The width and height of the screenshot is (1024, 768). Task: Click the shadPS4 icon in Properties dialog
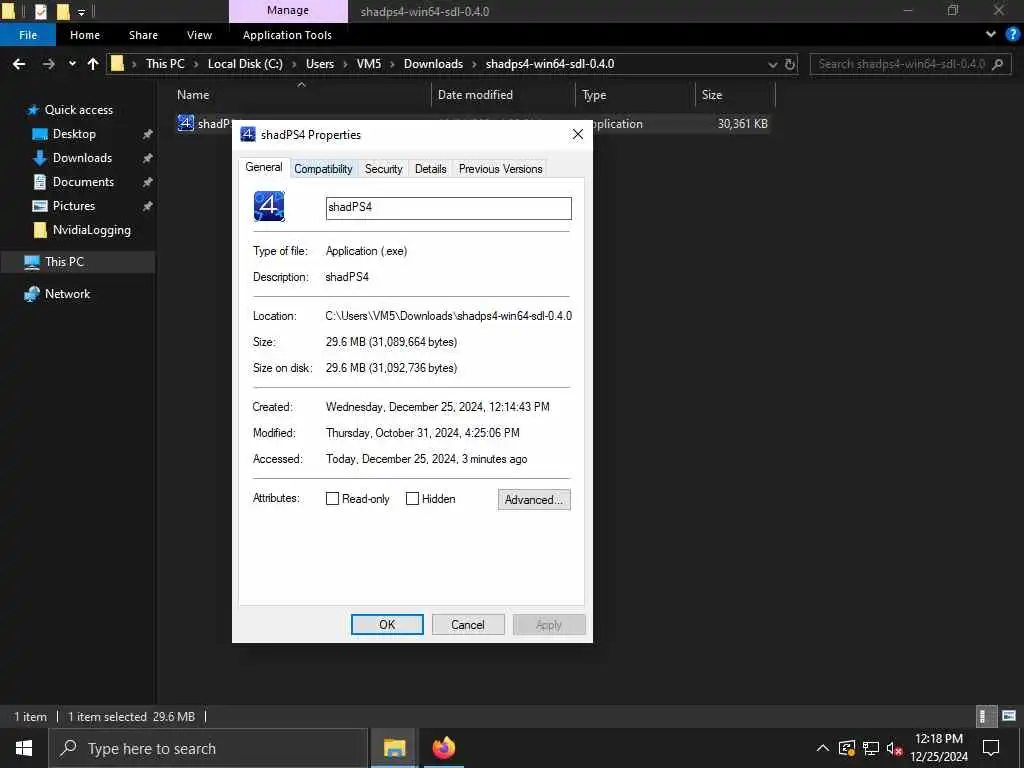pyautogui.click(x=269, y=206)
